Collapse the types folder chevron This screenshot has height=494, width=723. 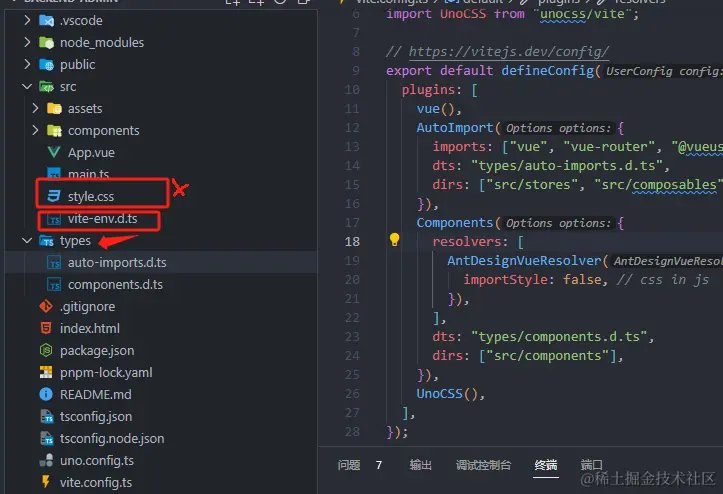point(27,240)
